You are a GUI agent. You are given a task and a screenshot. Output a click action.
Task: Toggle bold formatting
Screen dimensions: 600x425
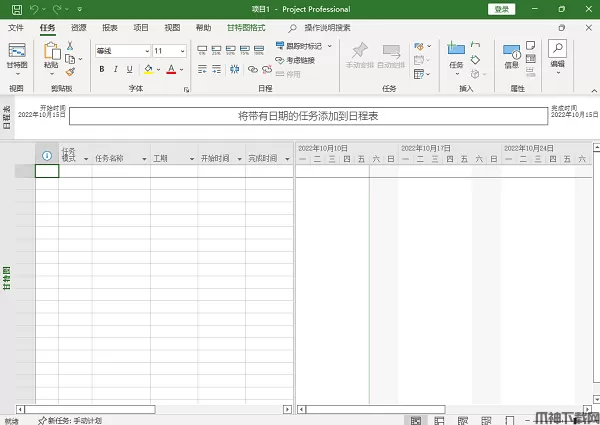[x=102, y=69]
